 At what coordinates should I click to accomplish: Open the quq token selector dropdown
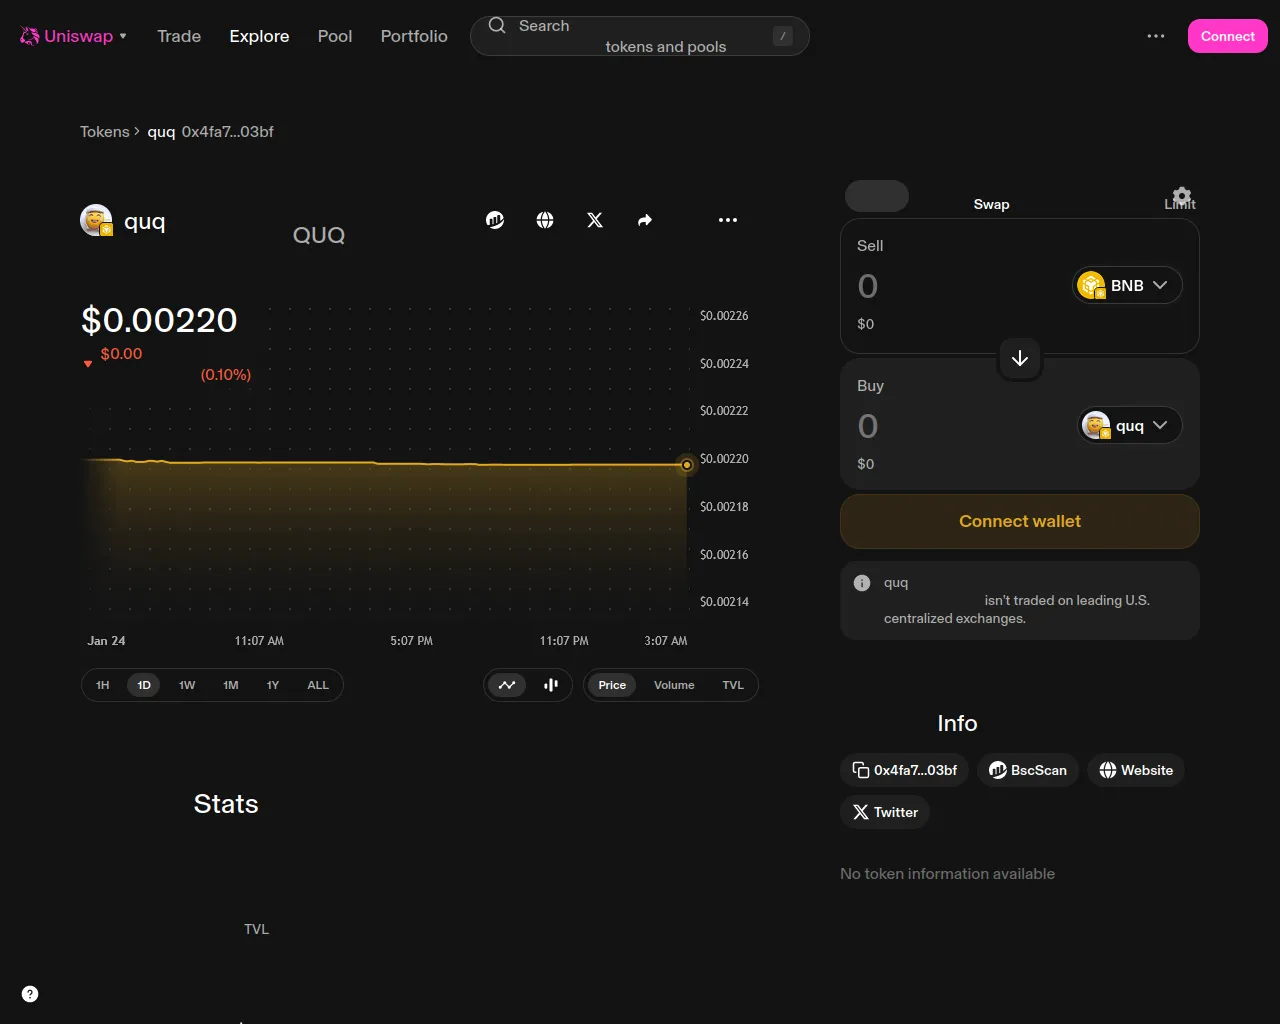[1130, 425]
